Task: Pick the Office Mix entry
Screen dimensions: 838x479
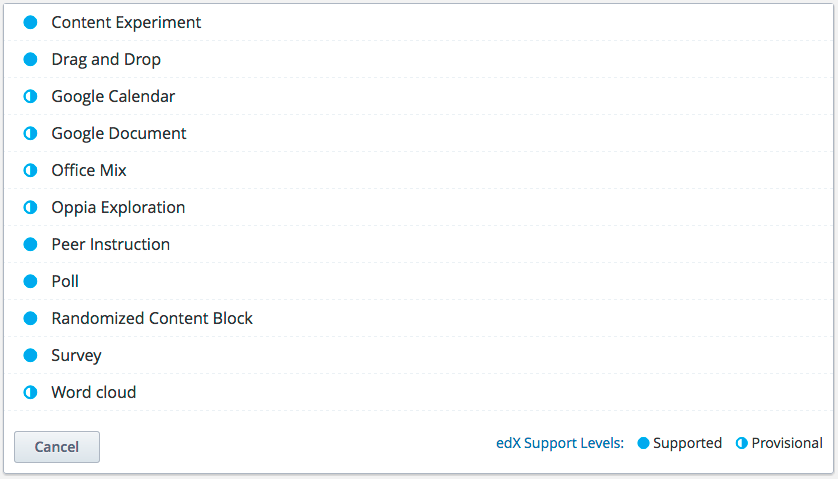Action: 89,170
